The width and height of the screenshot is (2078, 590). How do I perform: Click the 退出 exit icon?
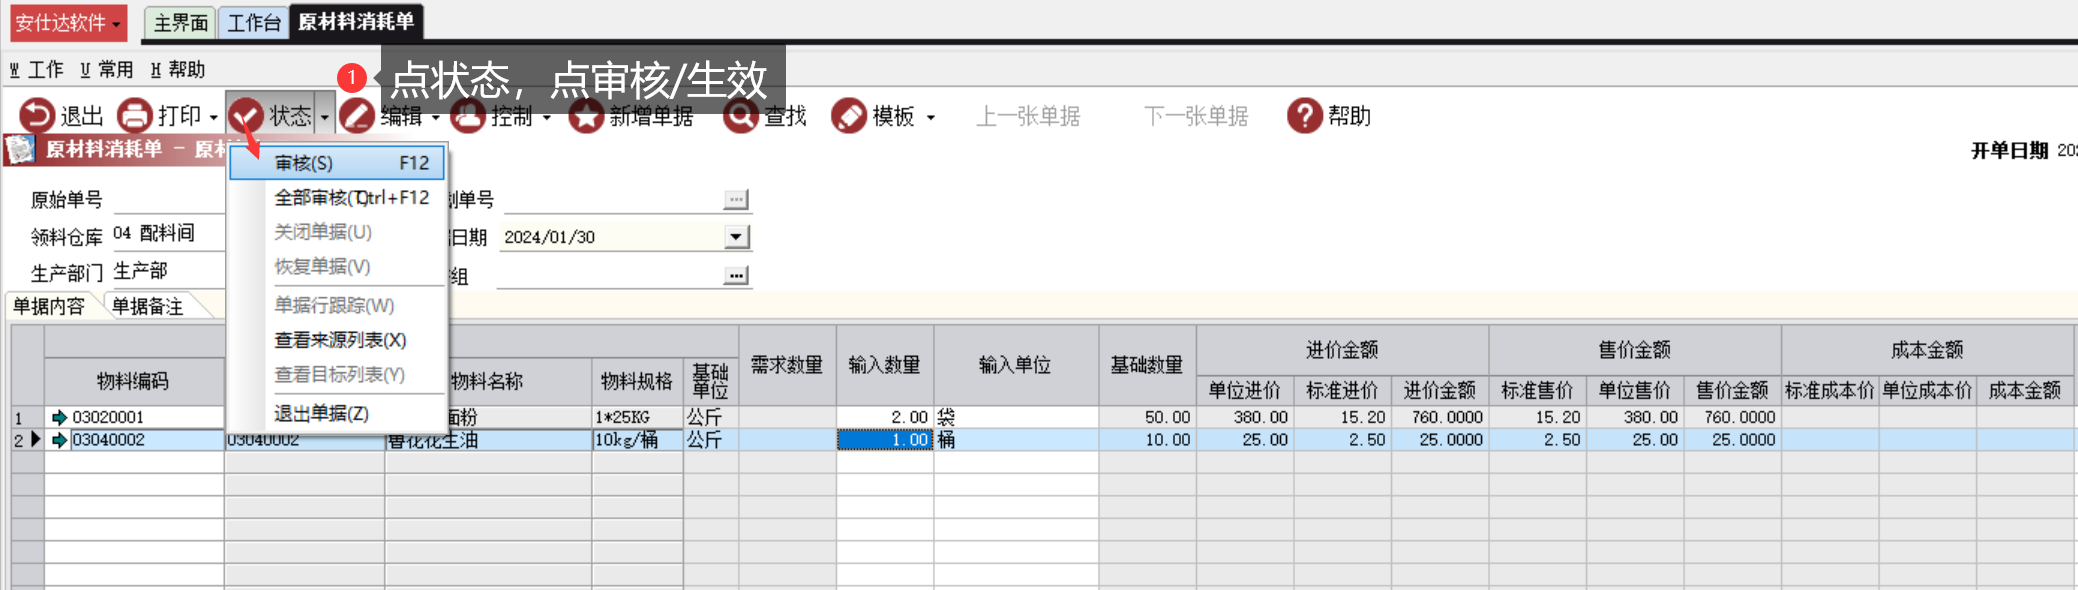37,116
